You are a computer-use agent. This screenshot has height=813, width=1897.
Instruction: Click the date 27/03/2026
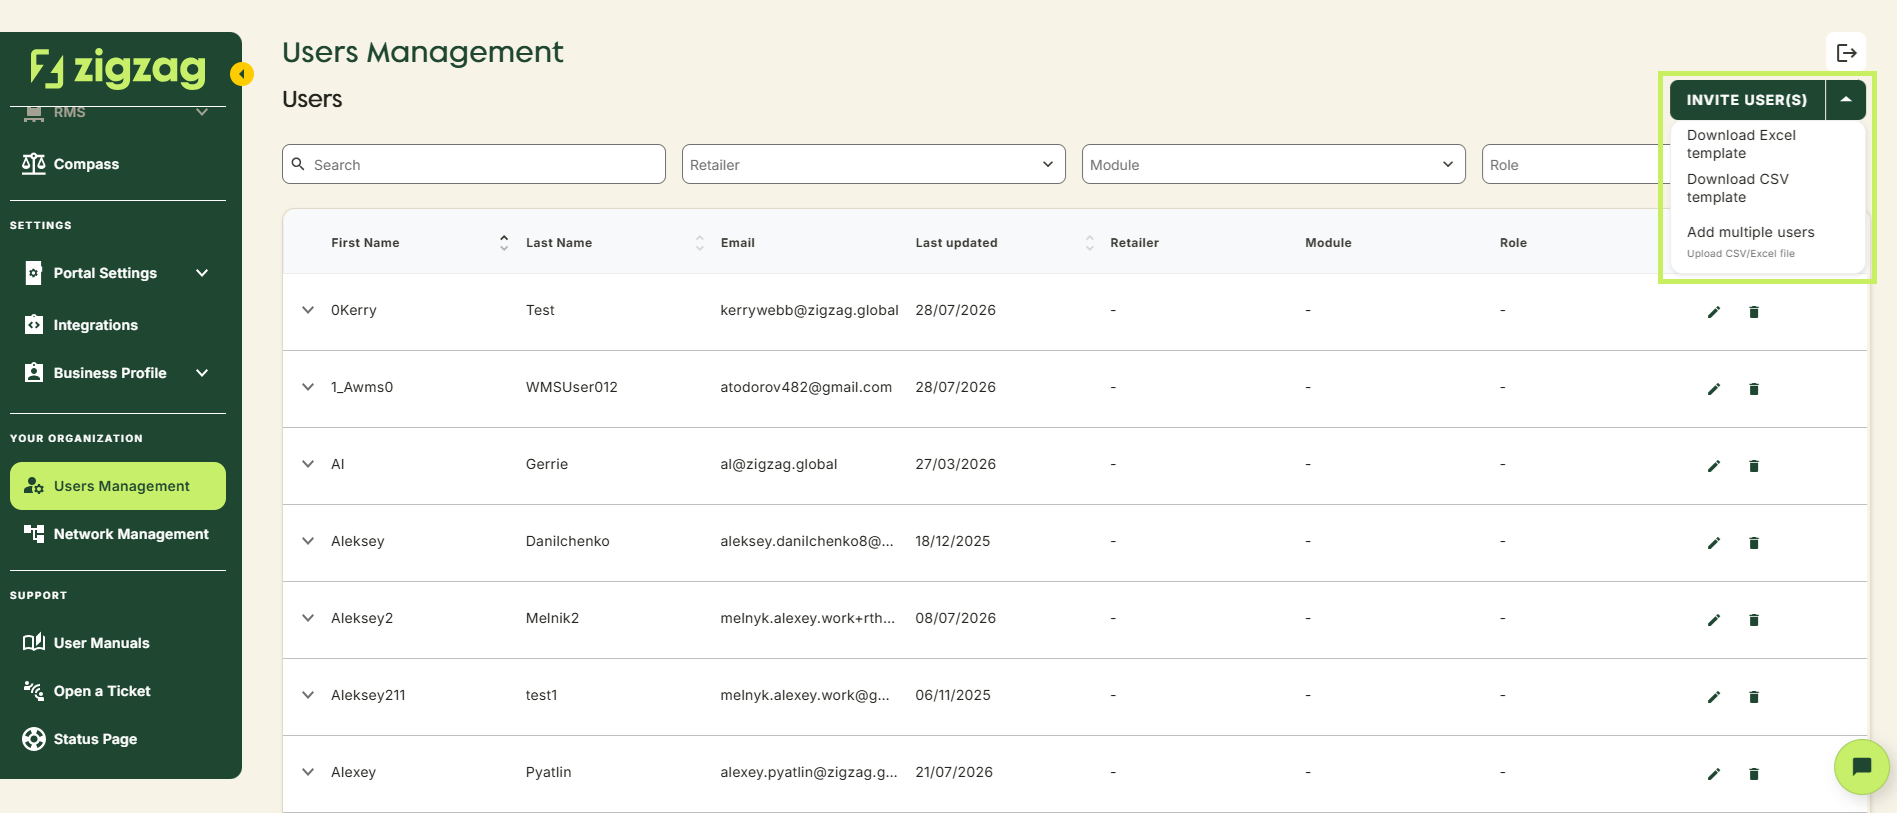955,464
